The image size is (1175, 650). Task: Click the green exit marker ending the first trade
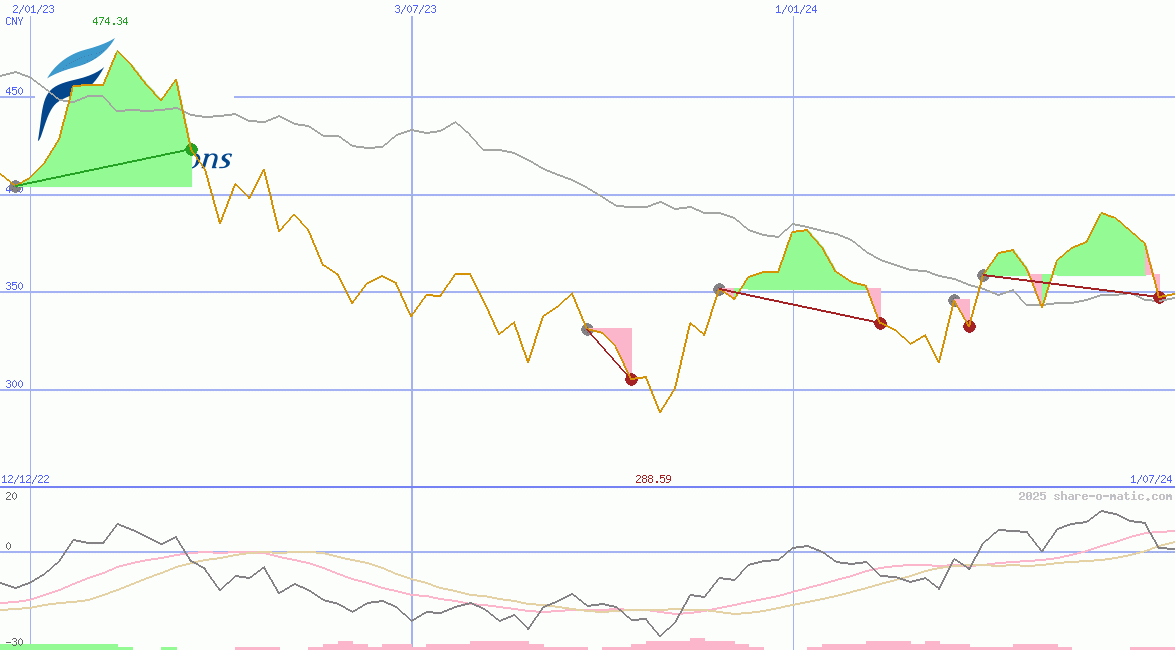point(192,150)
